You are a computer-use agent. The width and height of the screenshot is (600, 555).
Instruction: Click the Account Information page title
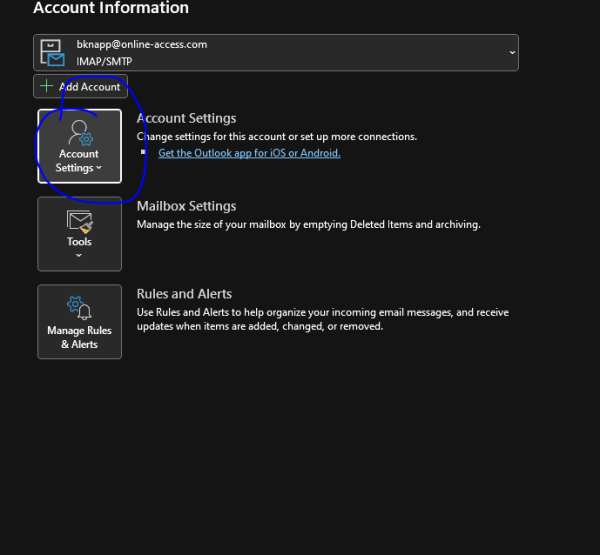pyautogui.click(x=111, y=8)
